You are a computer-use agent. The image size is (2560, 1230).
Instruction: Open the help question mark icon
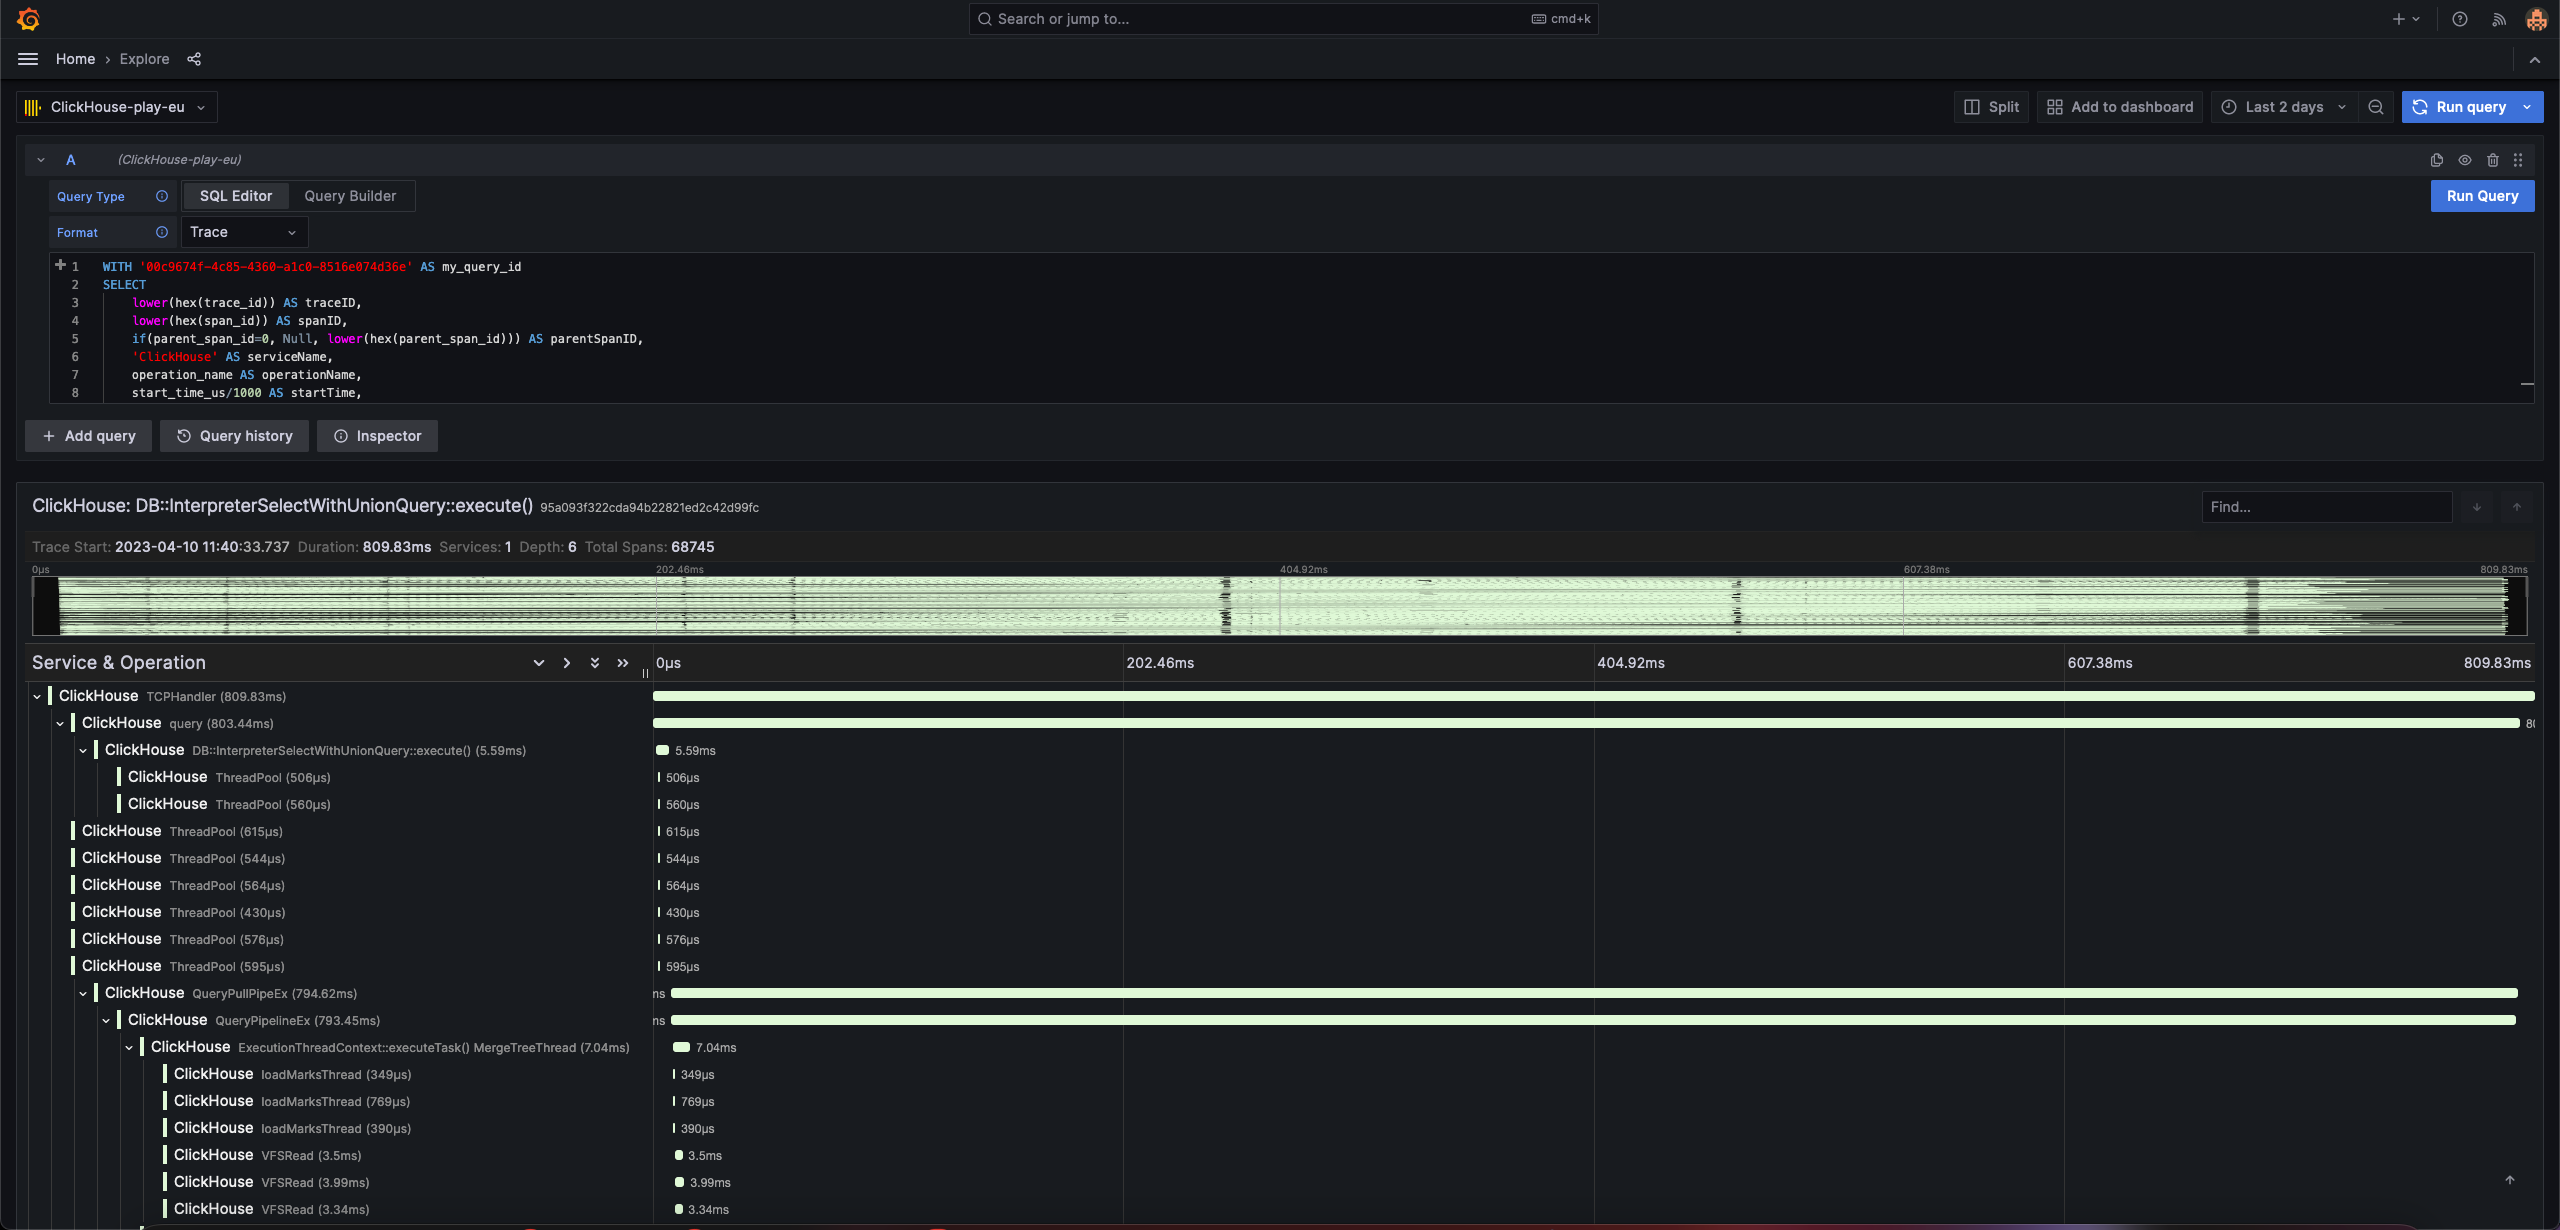click(x=2459, y=19)
